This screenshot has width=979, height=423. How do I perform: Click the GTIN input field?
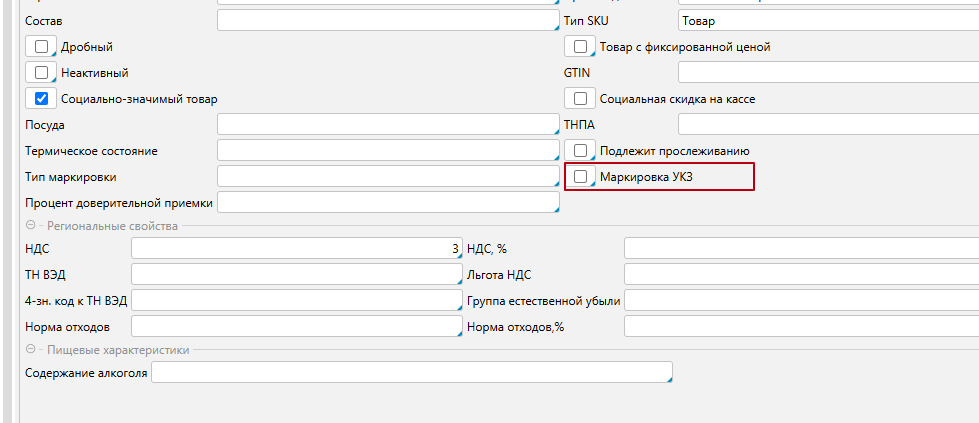(826, 73)
